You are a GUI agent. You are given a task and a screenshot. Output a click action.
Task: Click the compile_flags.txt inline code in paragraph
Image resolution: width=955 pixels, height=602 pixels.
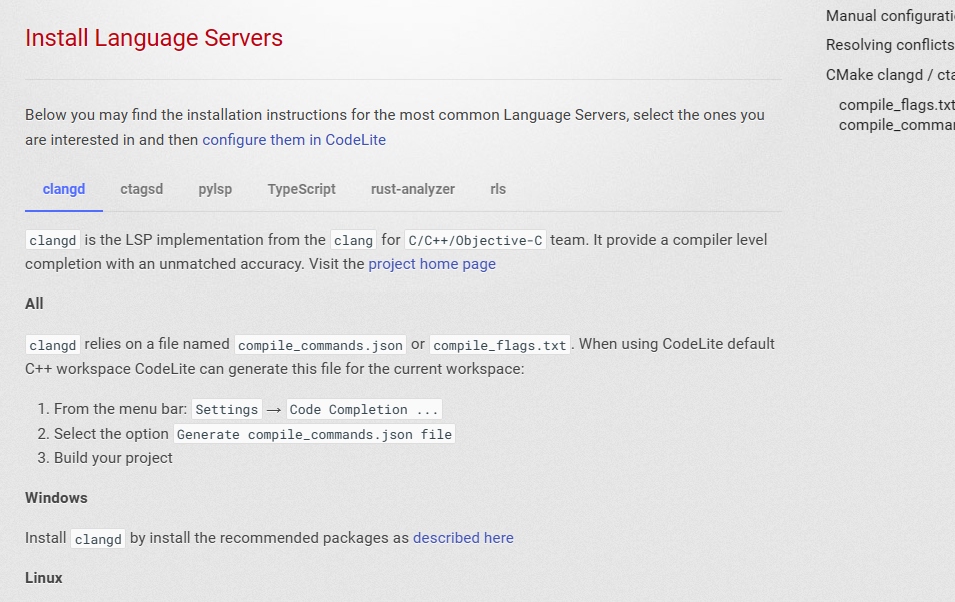coord(499,345)
